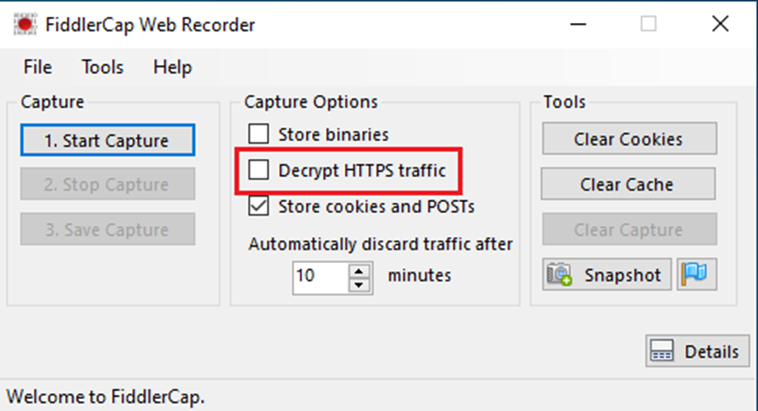Click the discard minutes input field

coord(320,278)
